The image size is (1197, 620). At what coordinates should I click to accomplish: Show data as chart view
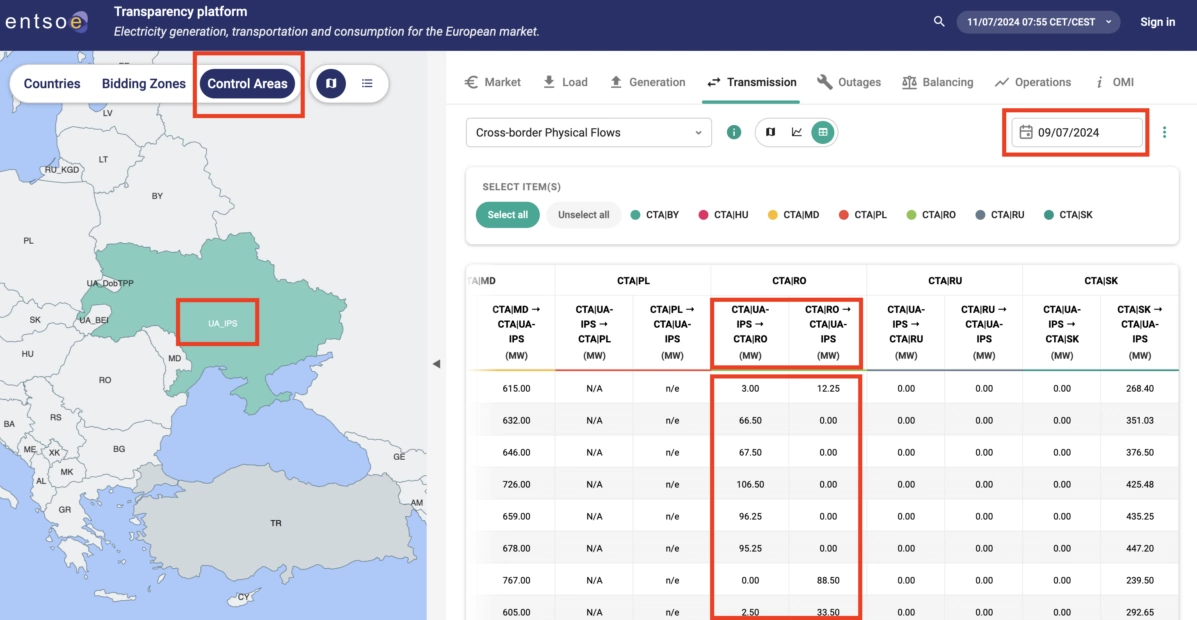pos(796,132)
